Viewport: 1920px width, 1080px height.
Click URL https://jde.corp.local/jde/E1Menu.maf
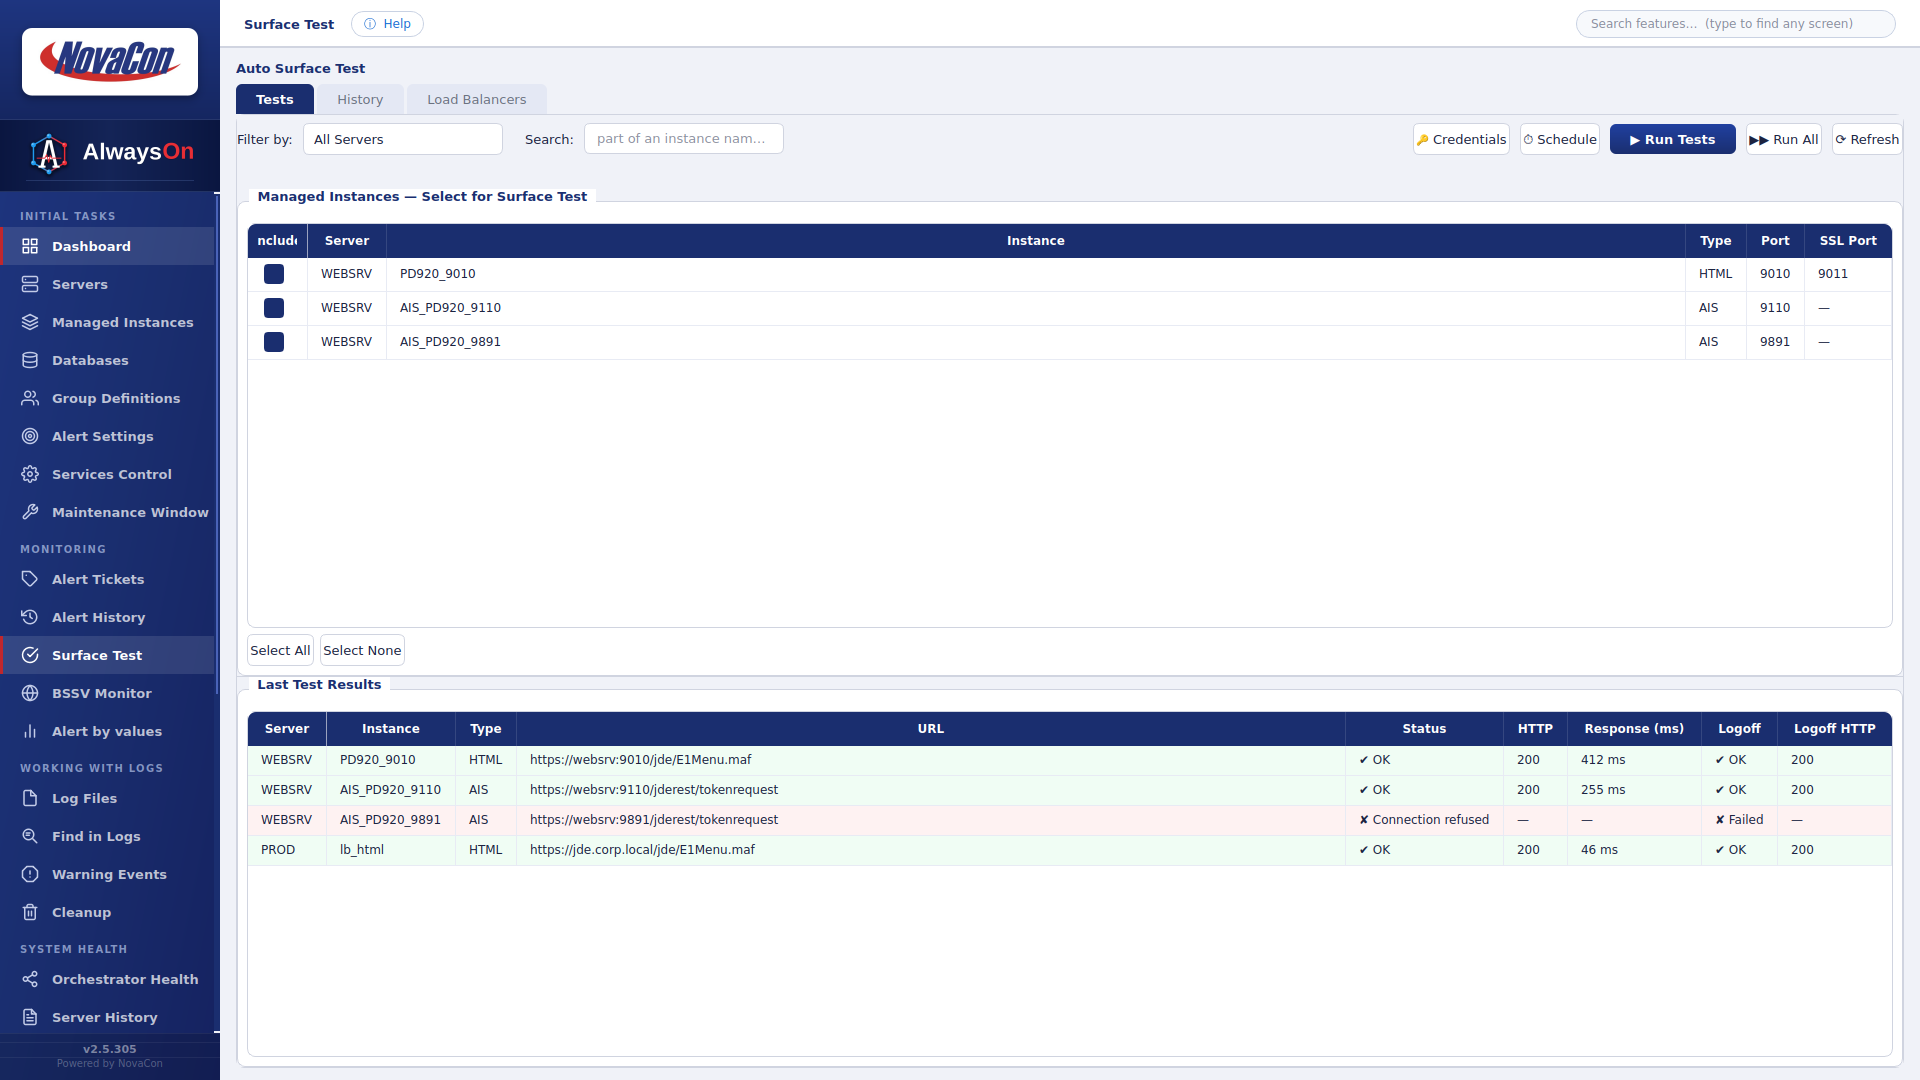642,850
